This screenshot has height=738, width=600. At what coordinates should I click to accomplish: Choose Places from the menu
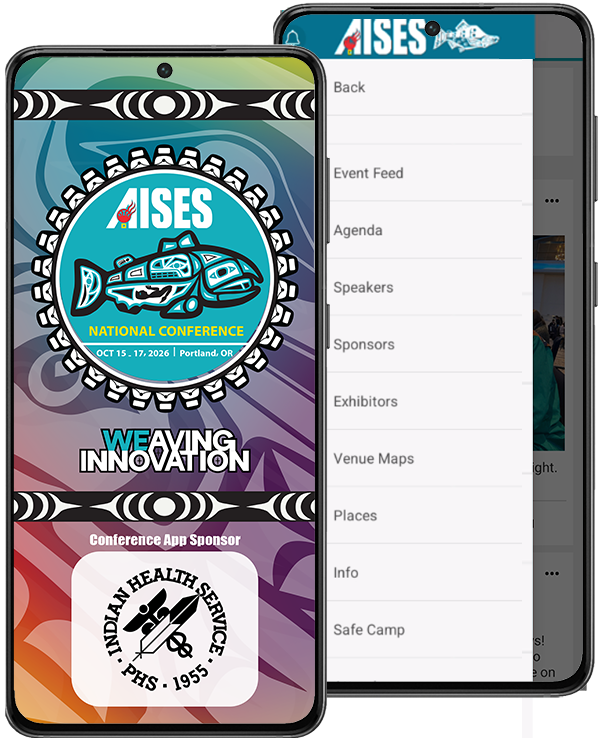[x=424, y=515]
